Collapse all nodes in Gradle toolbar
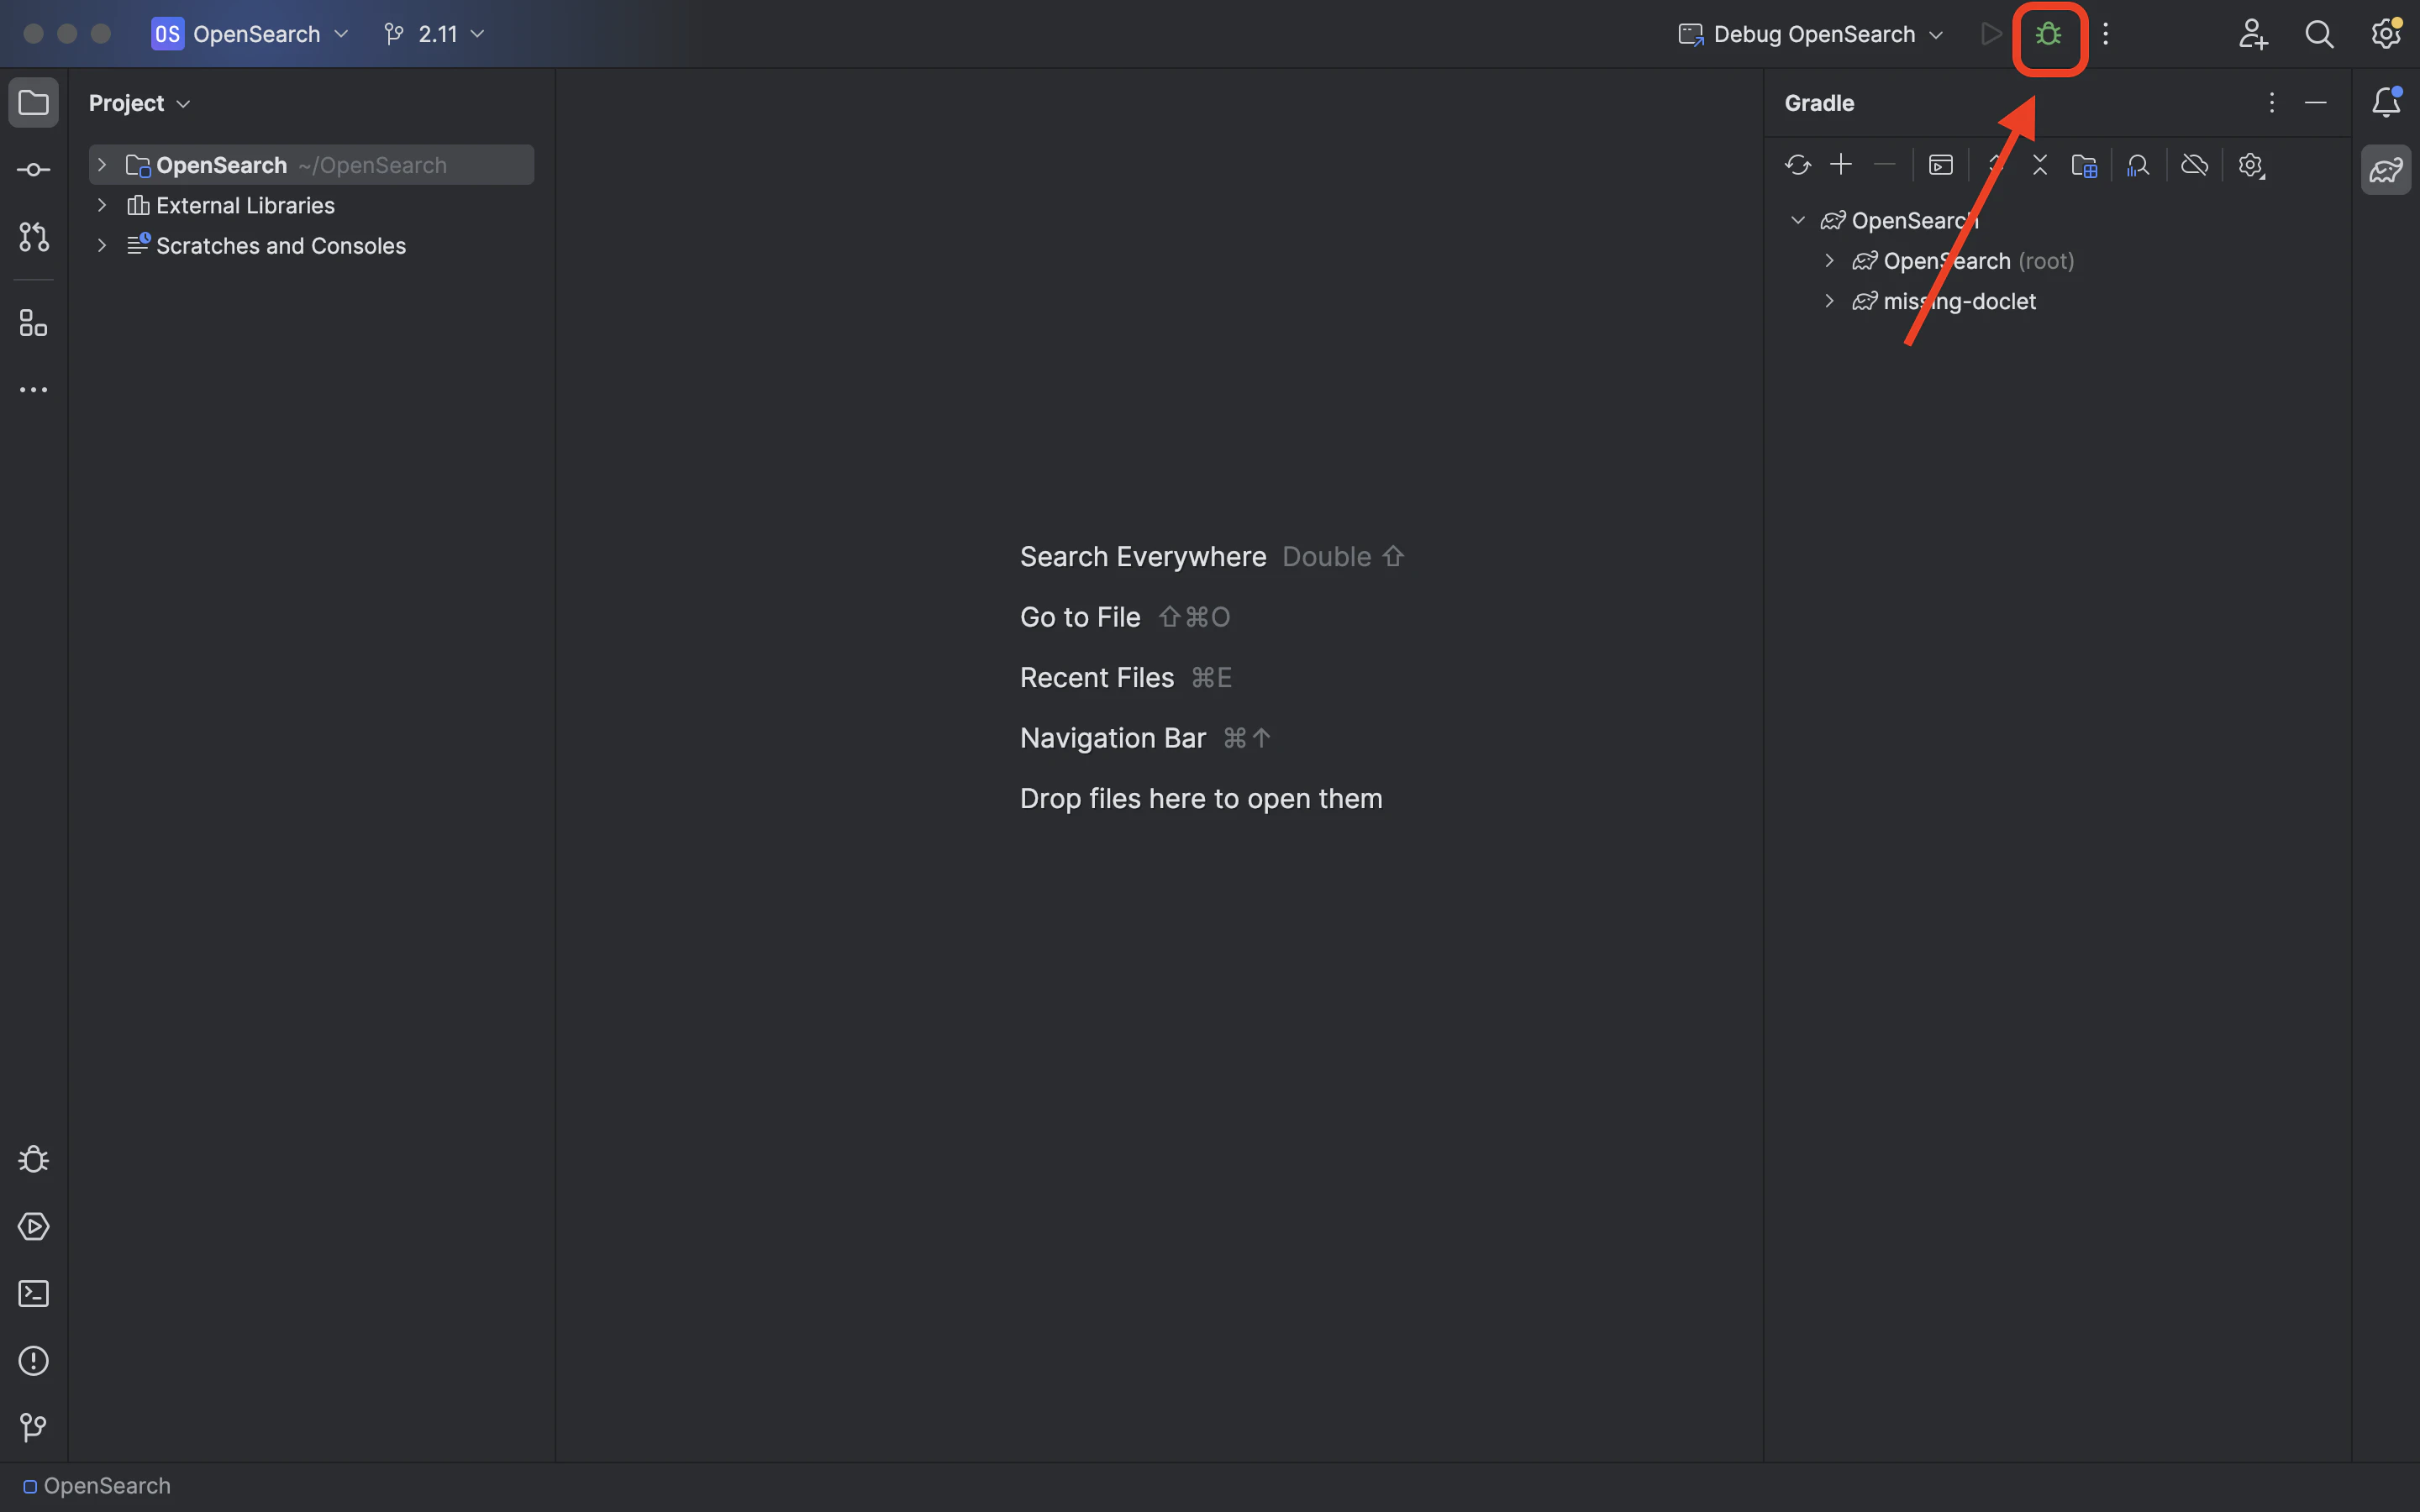The image size is (2420, 1512). click(2040, 165)
